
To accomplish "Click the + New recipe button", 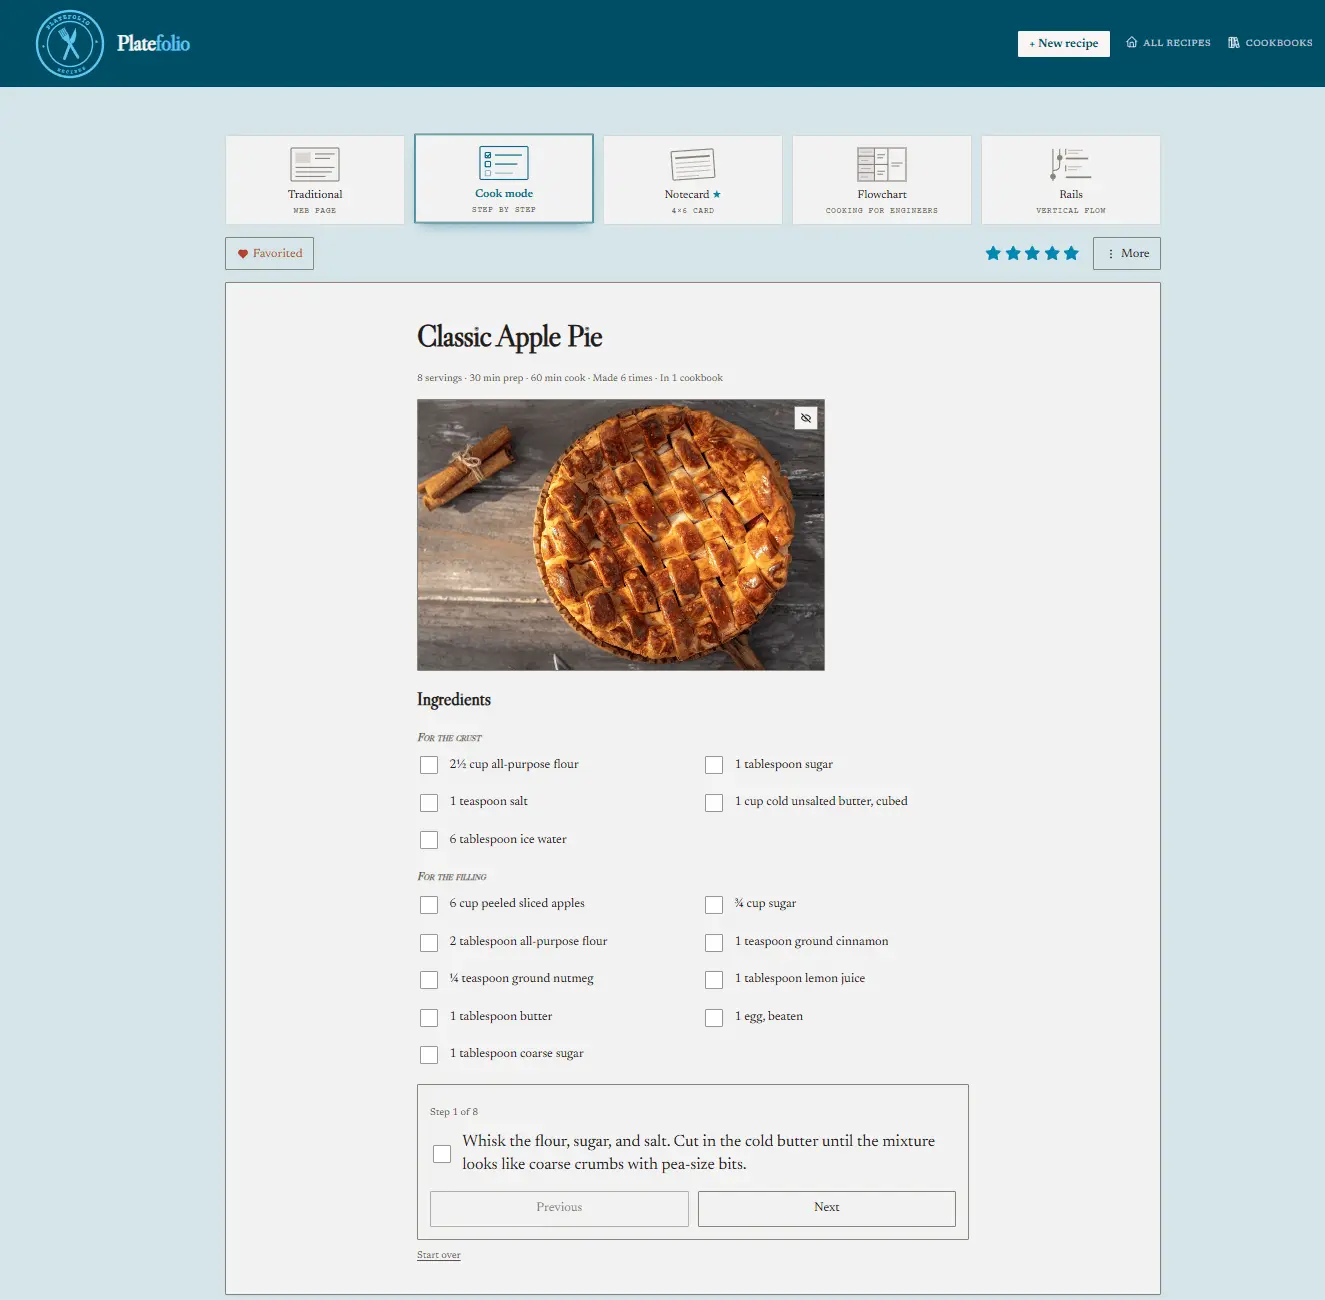I will point(1064,44).
